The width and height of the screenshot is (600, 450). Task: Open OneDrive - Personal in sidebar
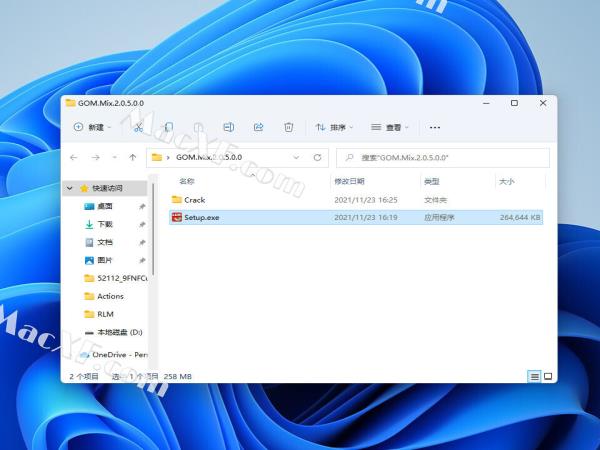point(114,355)
